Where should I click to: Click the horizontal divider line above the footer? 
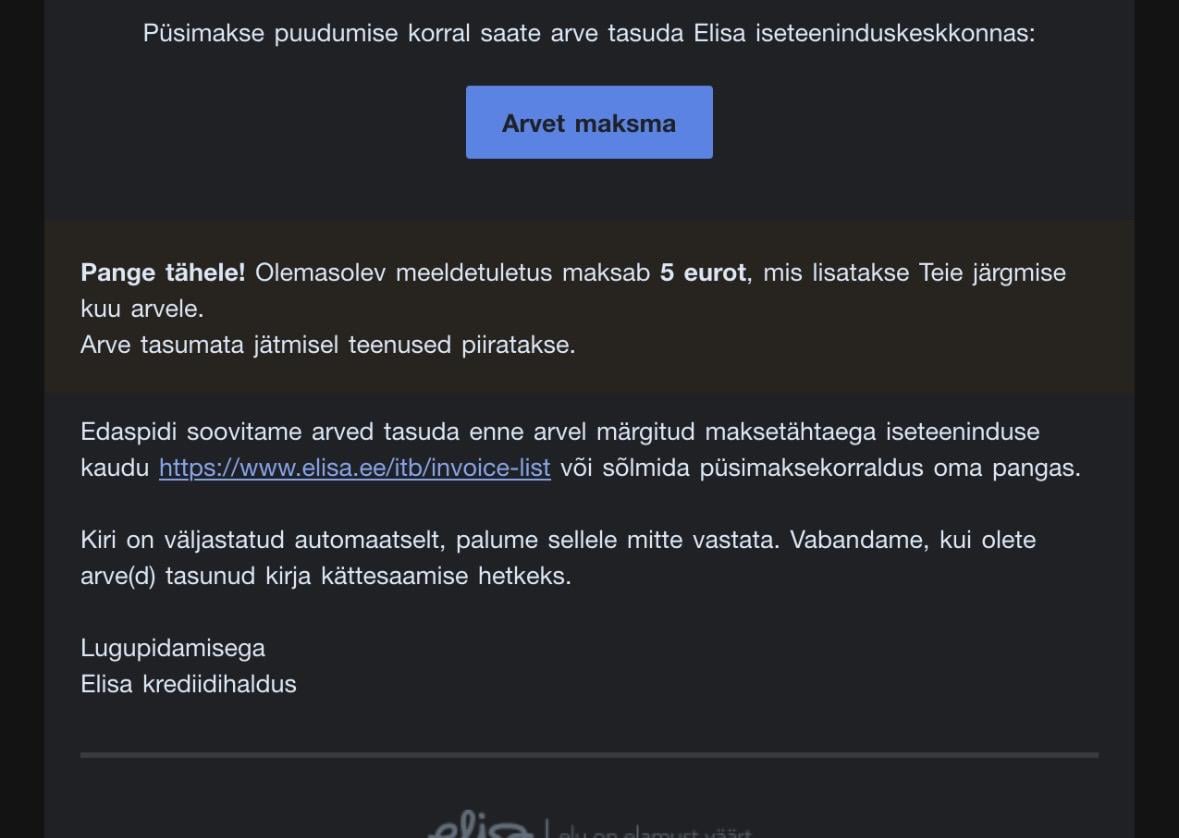(x=589, y=755)
